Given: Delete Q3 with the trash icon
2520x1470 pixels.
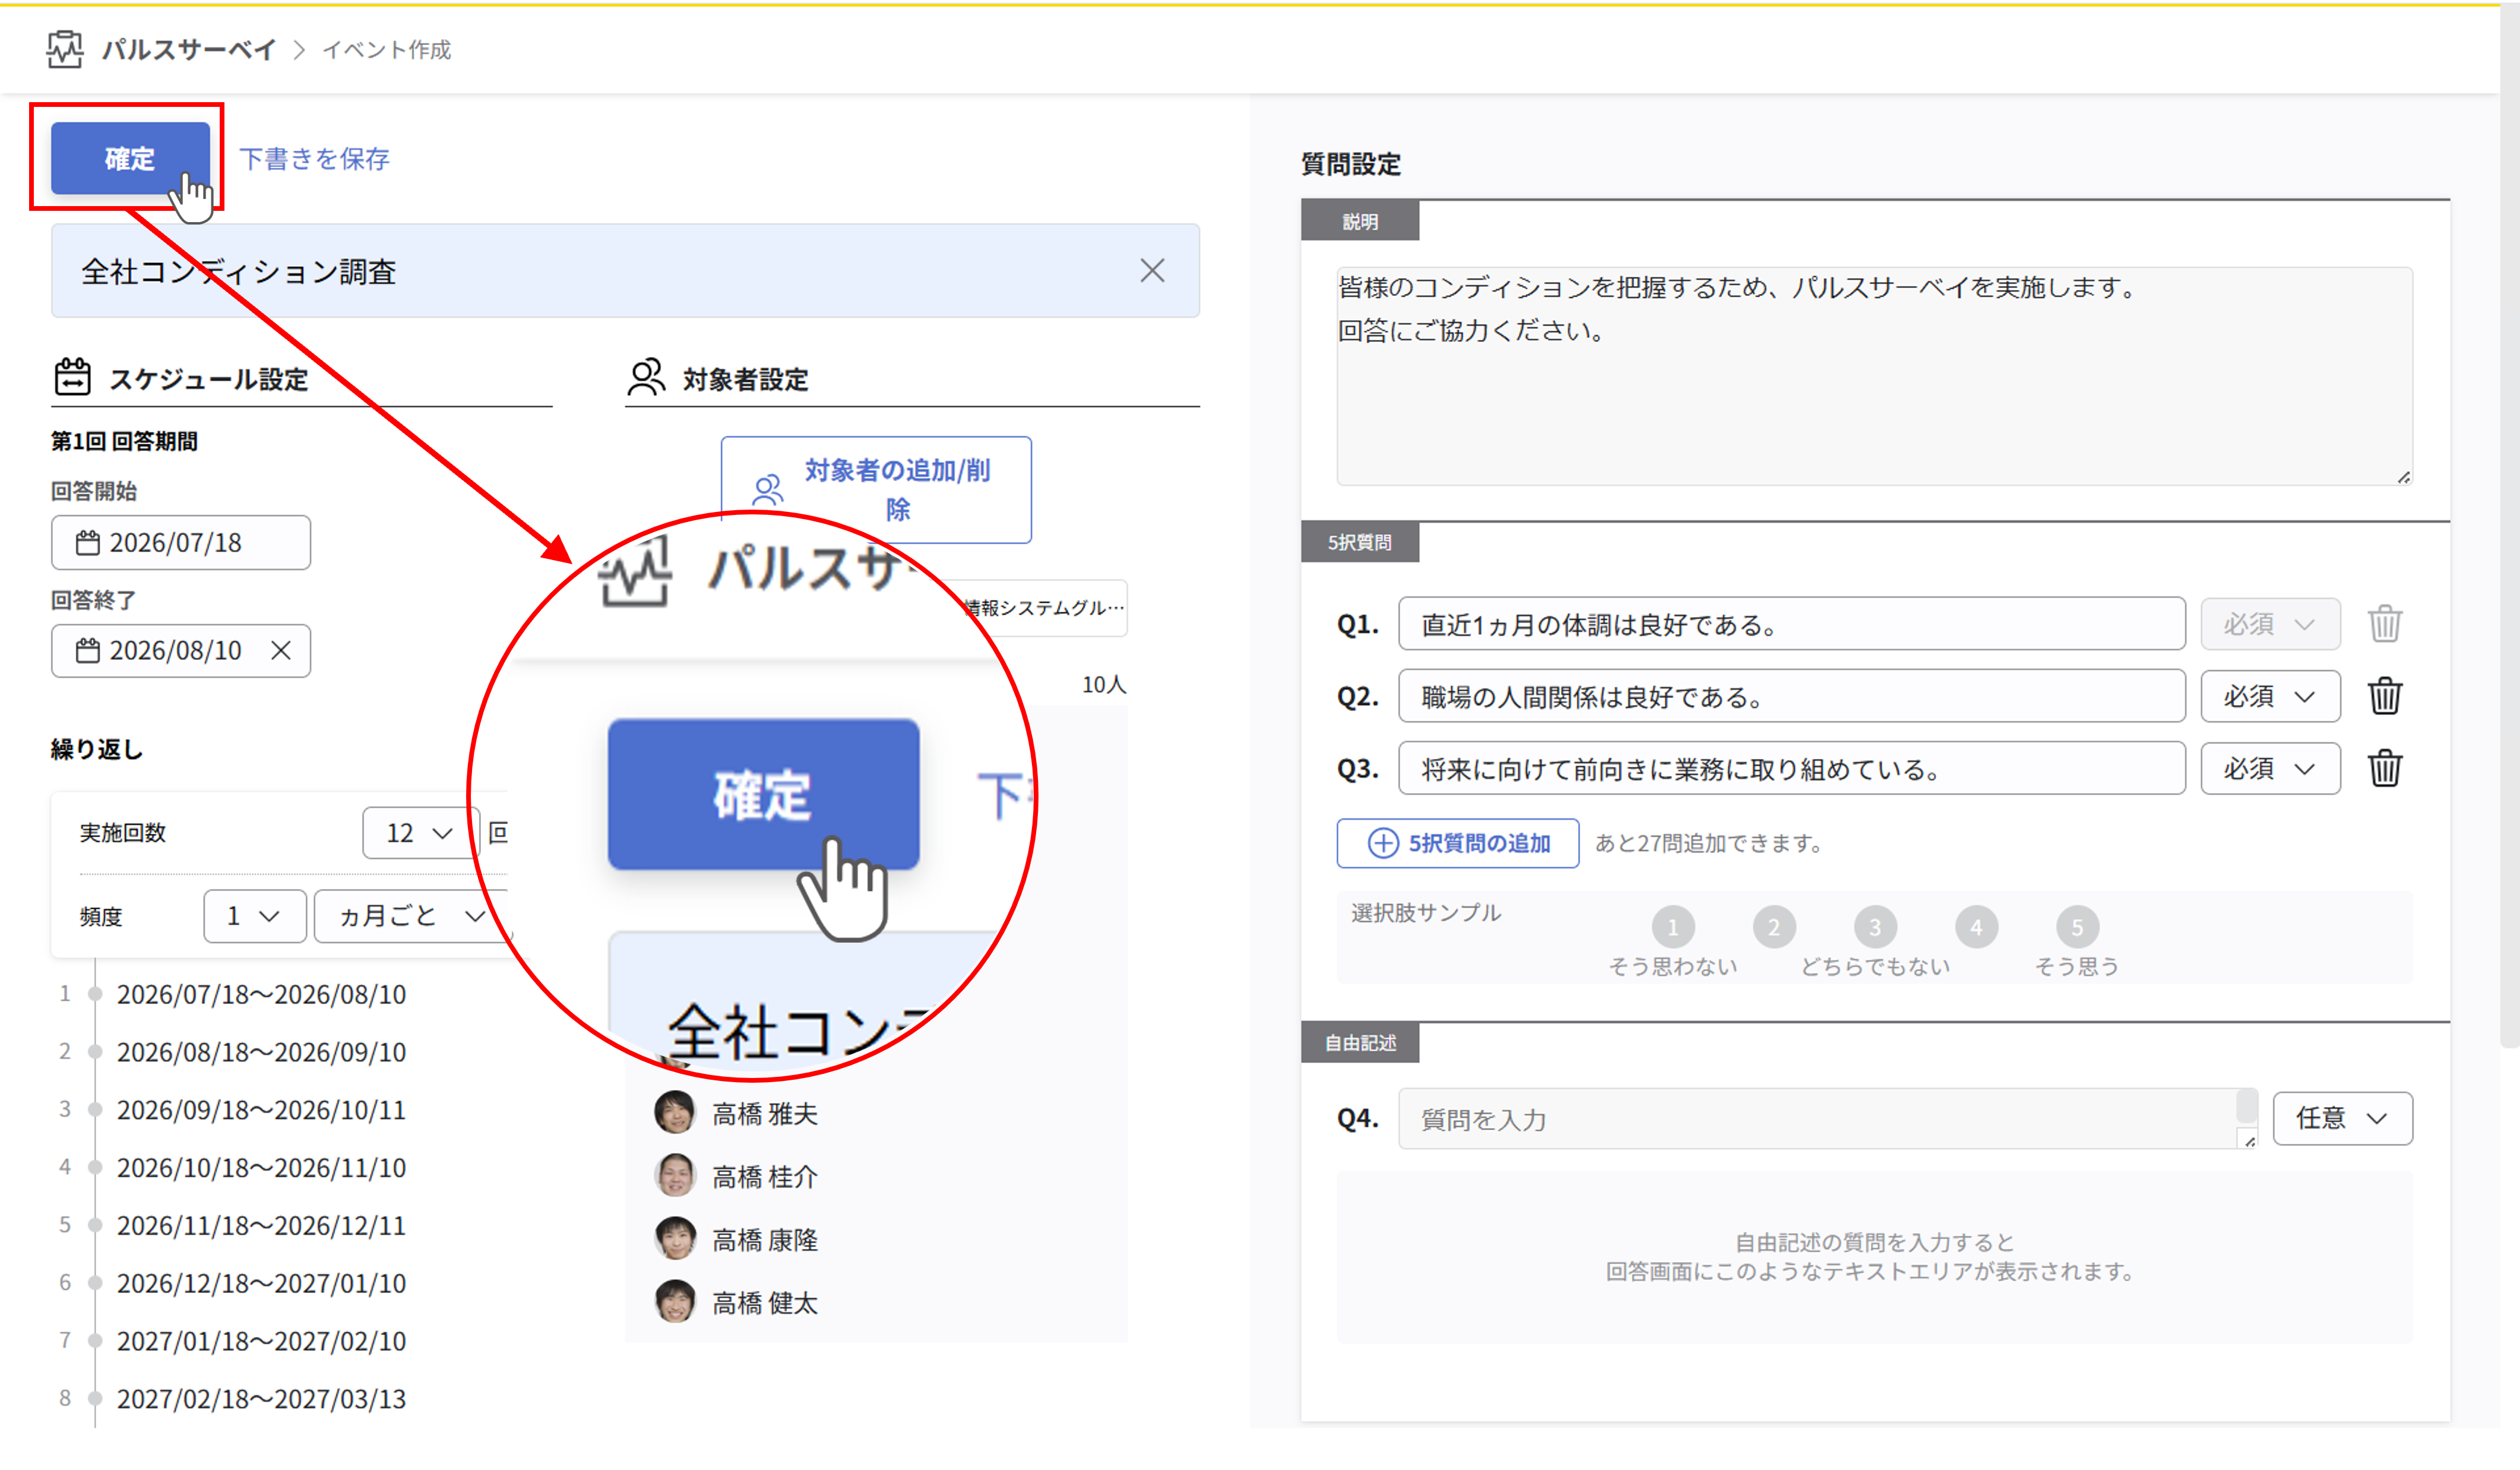Looking at the screenshot, I should 2385,768.
